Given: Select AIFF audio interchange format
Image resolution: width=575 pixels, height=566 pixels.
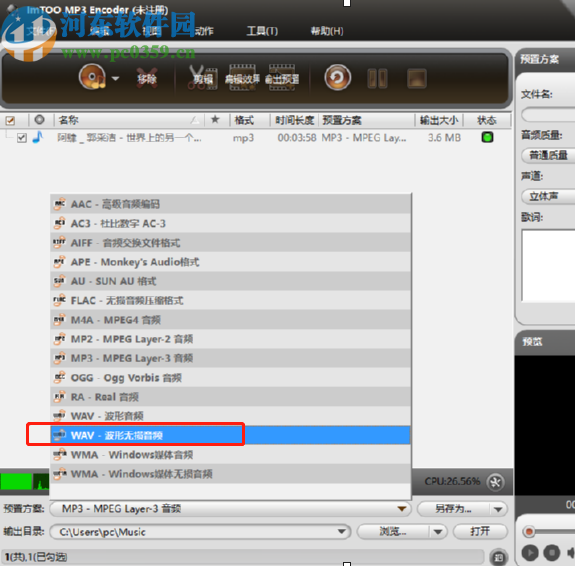Looking at the screenshot, I should pyautogui.click(x=230, y=242).
